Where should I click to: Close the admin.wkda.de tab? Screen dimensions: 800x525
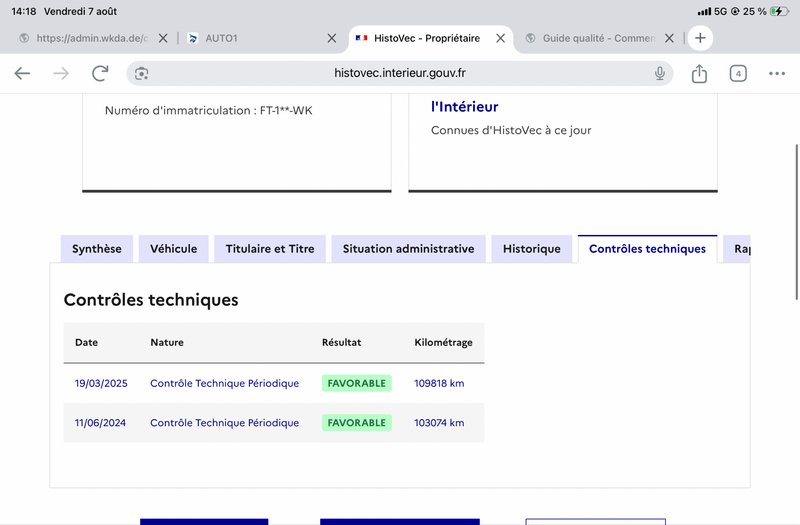[163, 38]
